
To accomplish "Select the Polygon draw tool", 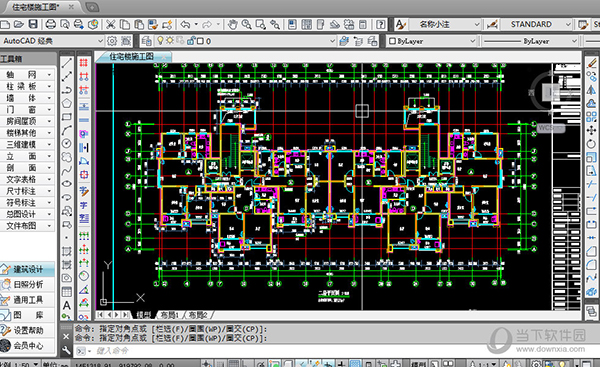I will point(67,103).
